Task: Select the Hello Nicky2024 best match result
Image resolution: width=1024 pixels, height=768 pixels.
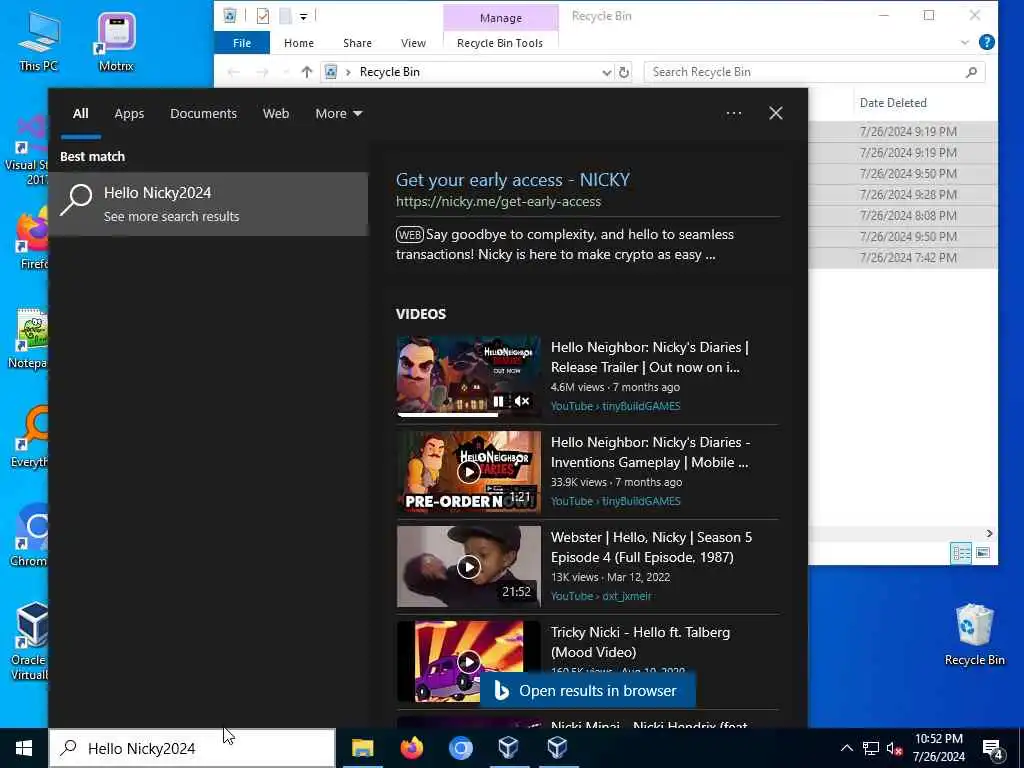Action: (208, 204)
